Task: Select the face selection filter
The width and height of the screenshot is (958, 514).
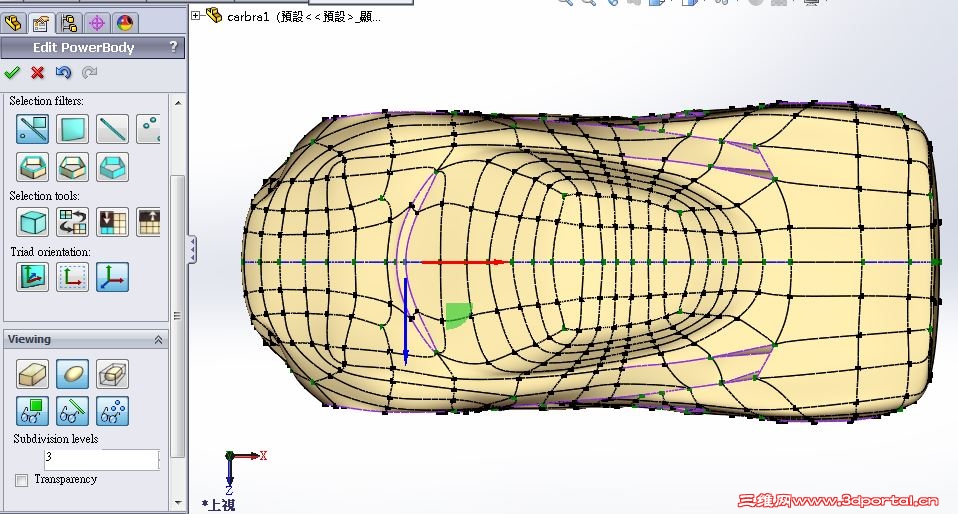Action: click(x=72, y=129)
